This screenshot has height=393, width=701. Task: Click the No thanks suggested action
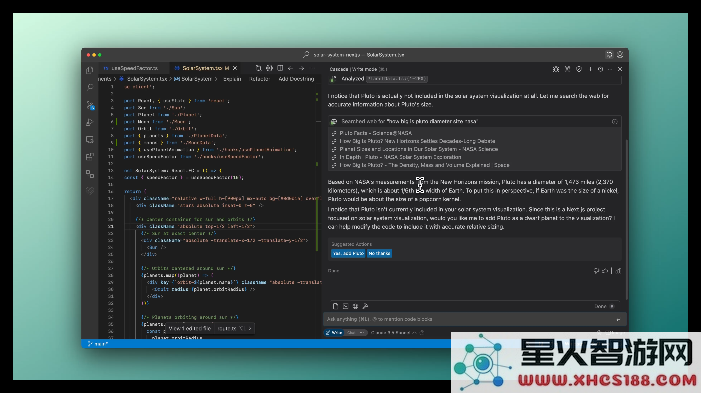tap(379, 254)
